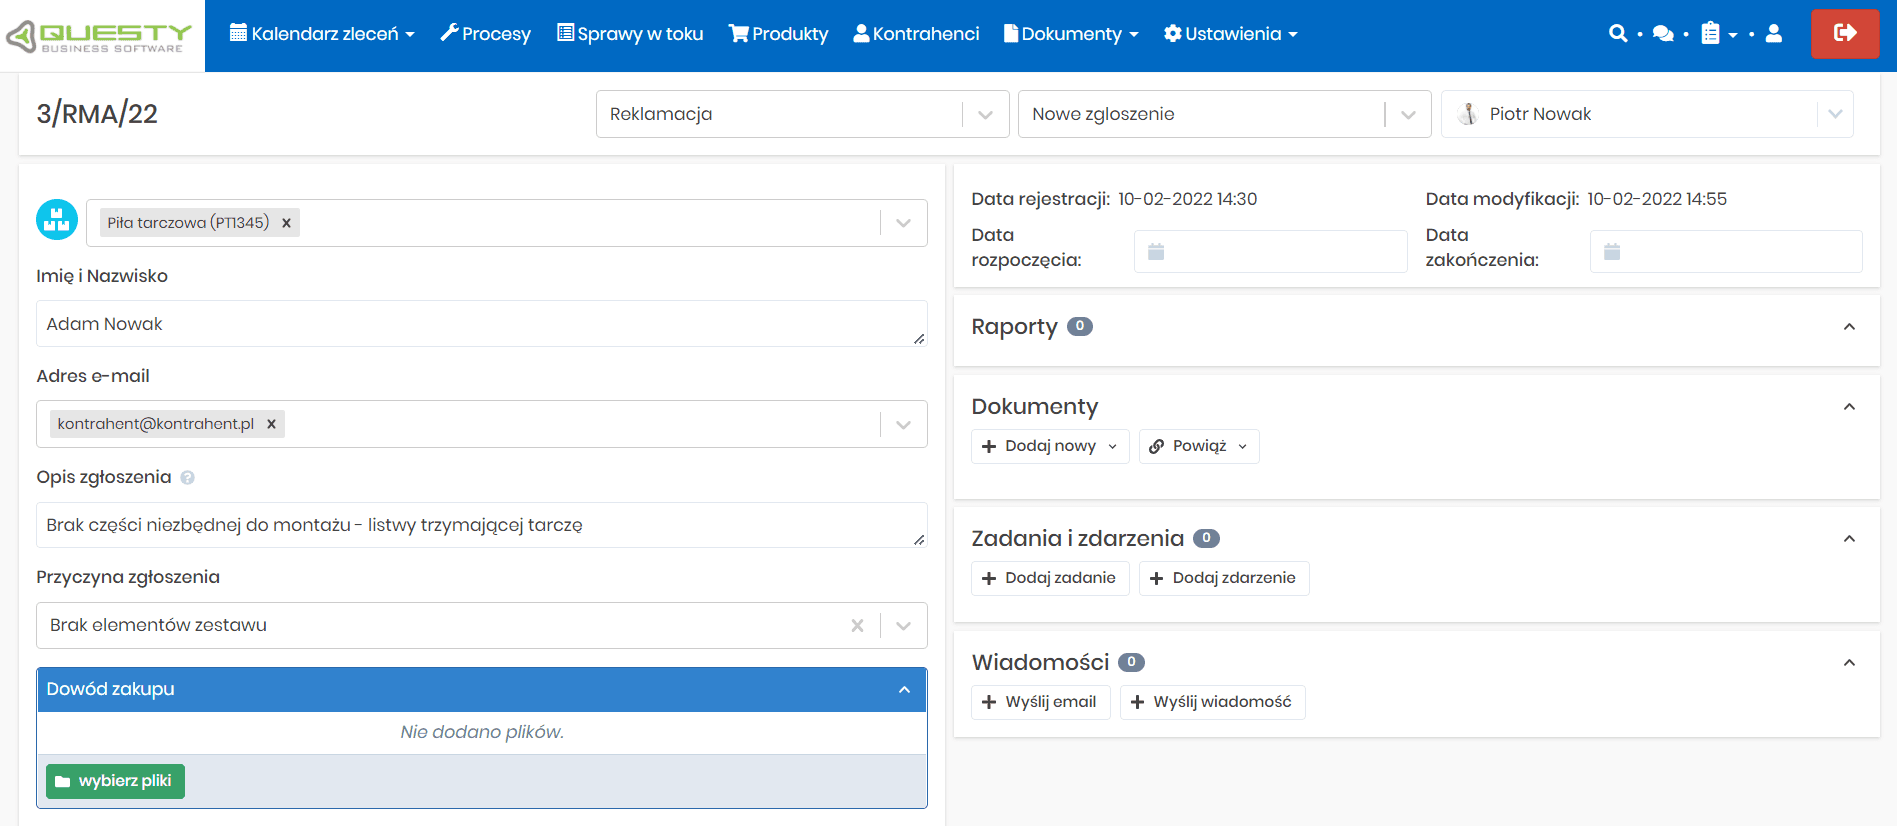Click the Zadania i zdarzenia count badge
1897x826 pixels.
click(x=1206, y=538)
